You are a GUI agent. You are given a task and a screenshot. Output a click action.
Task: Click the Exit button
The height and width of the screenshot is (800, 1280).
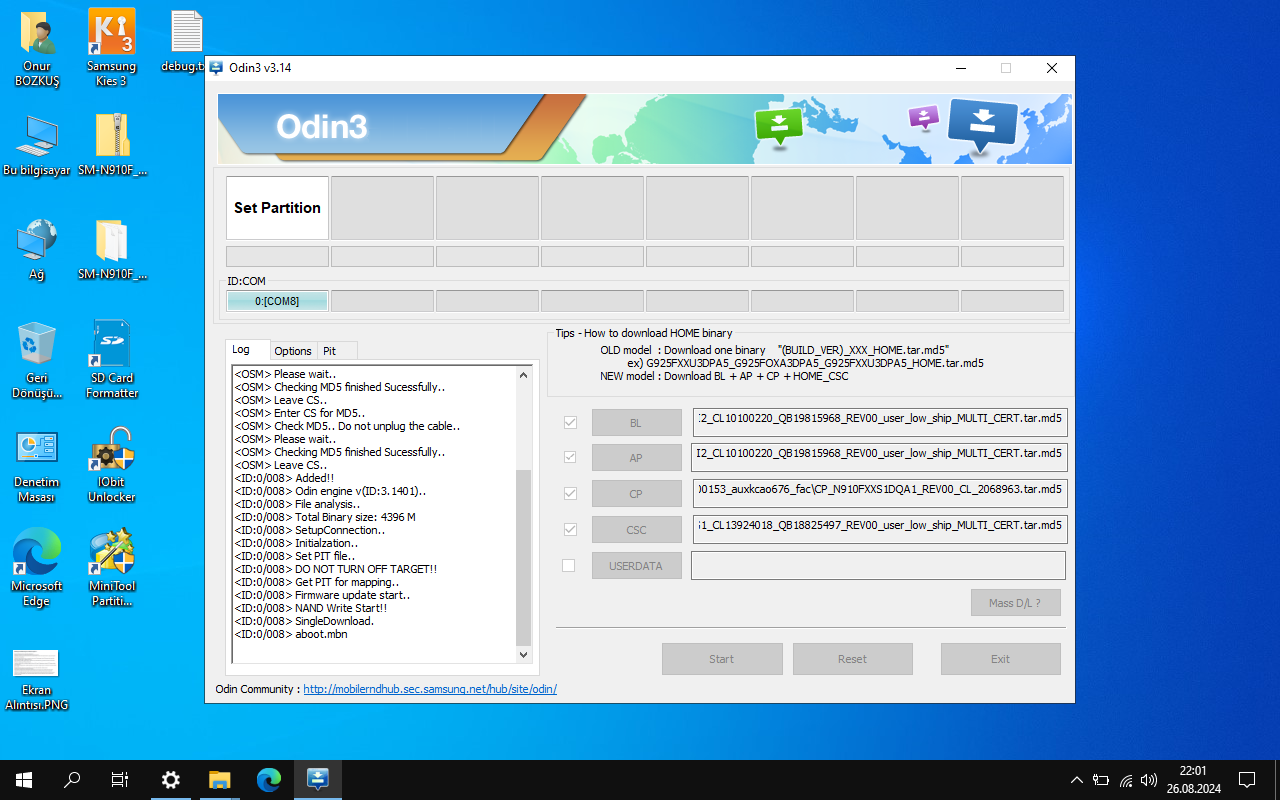click(1001, 659)
